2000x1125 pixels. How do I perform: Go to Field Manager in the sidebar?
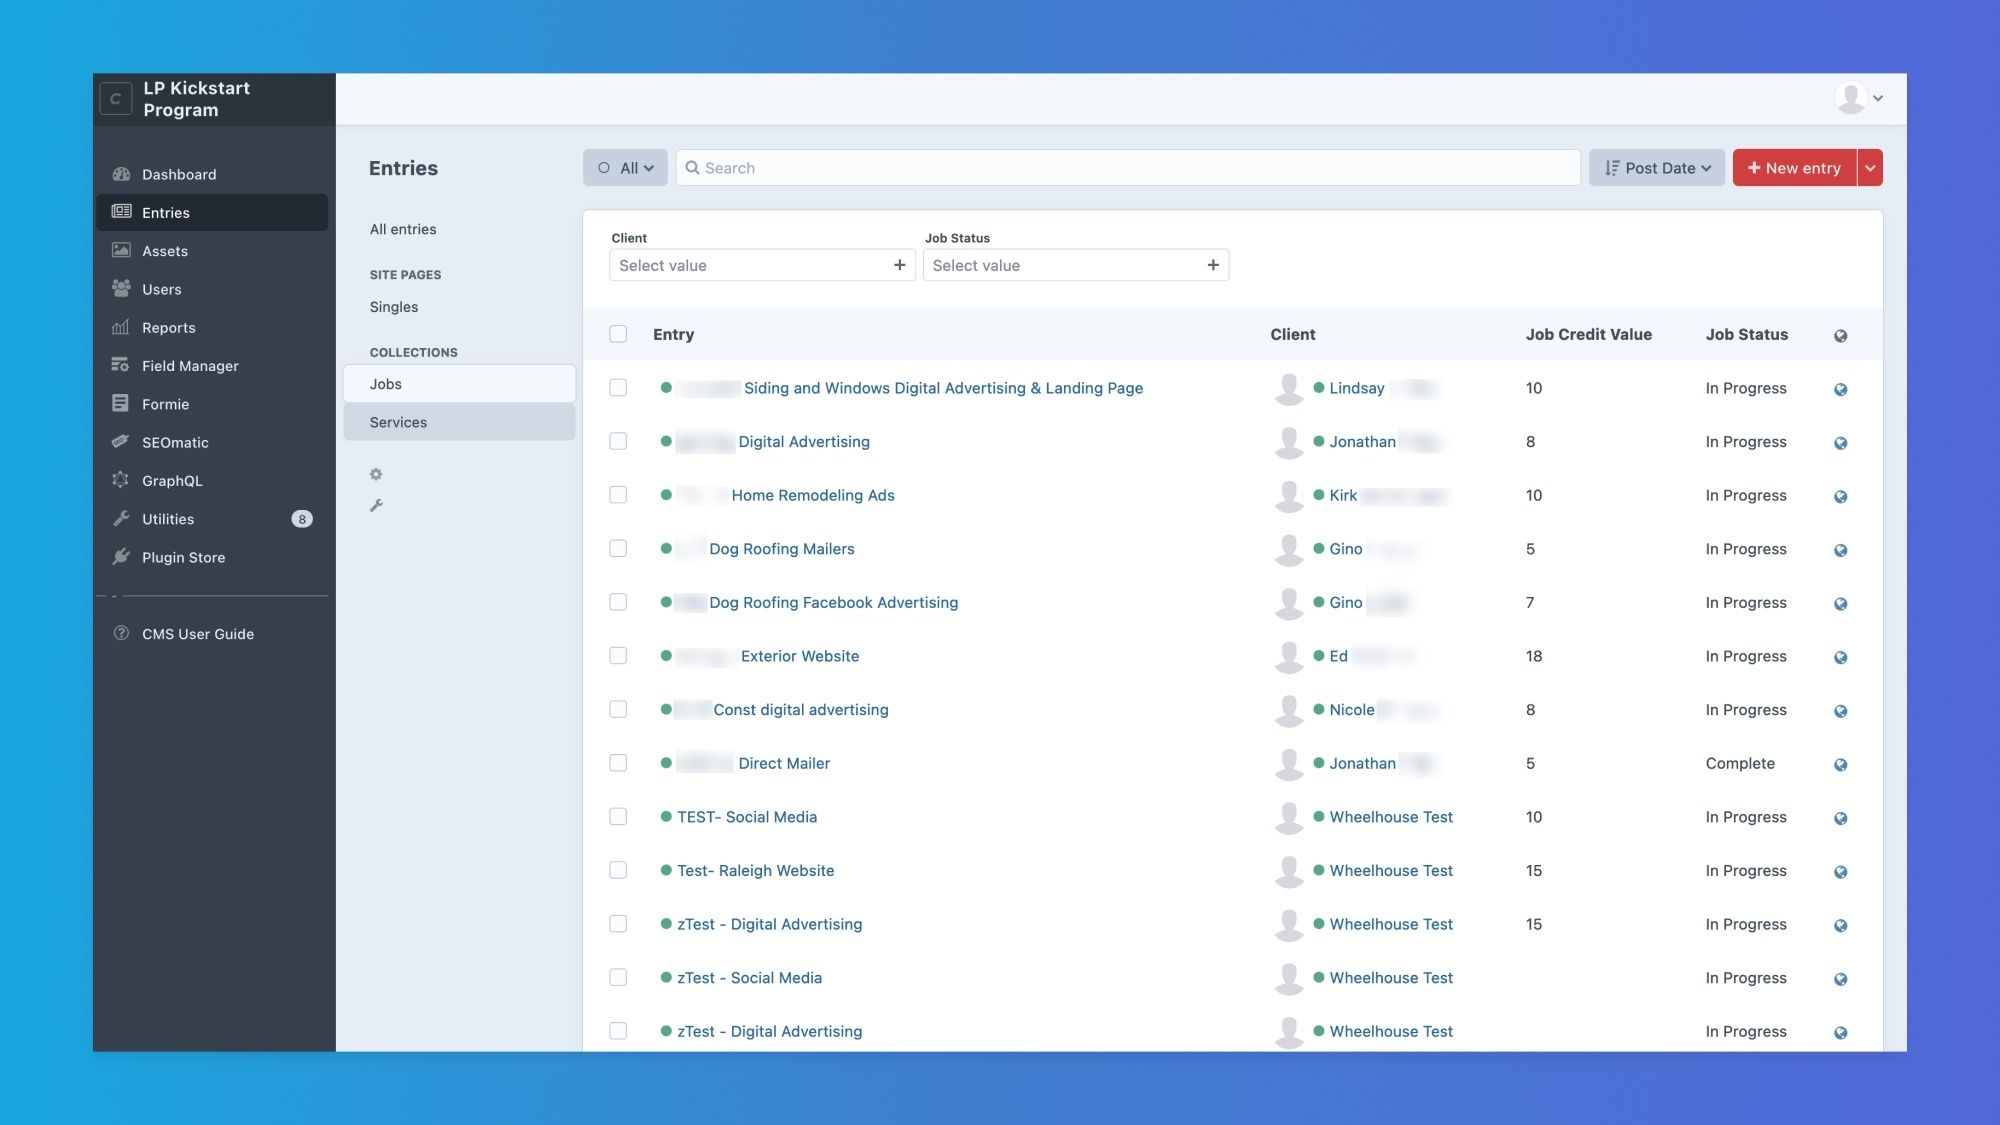(x=190, y=366)
